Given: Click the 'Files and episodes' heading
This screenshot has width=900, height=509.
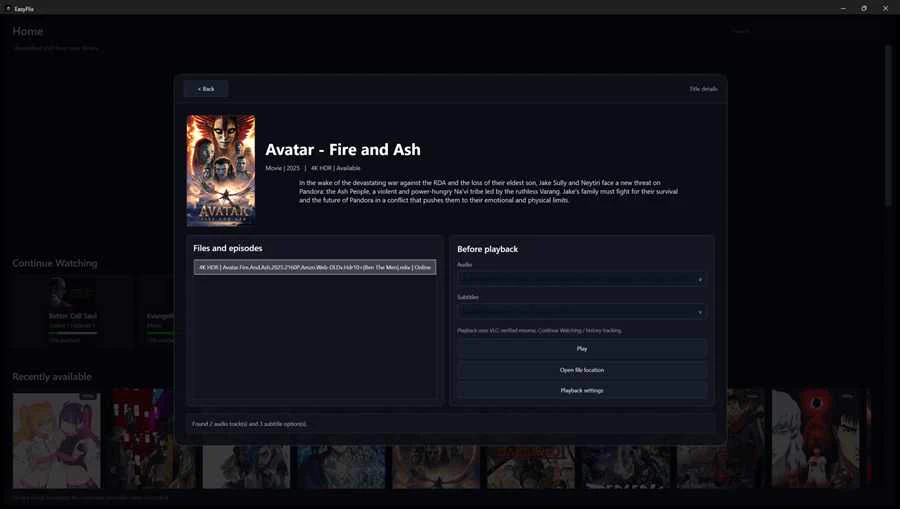Looking at the screenshot, I should tap(228, 248).
